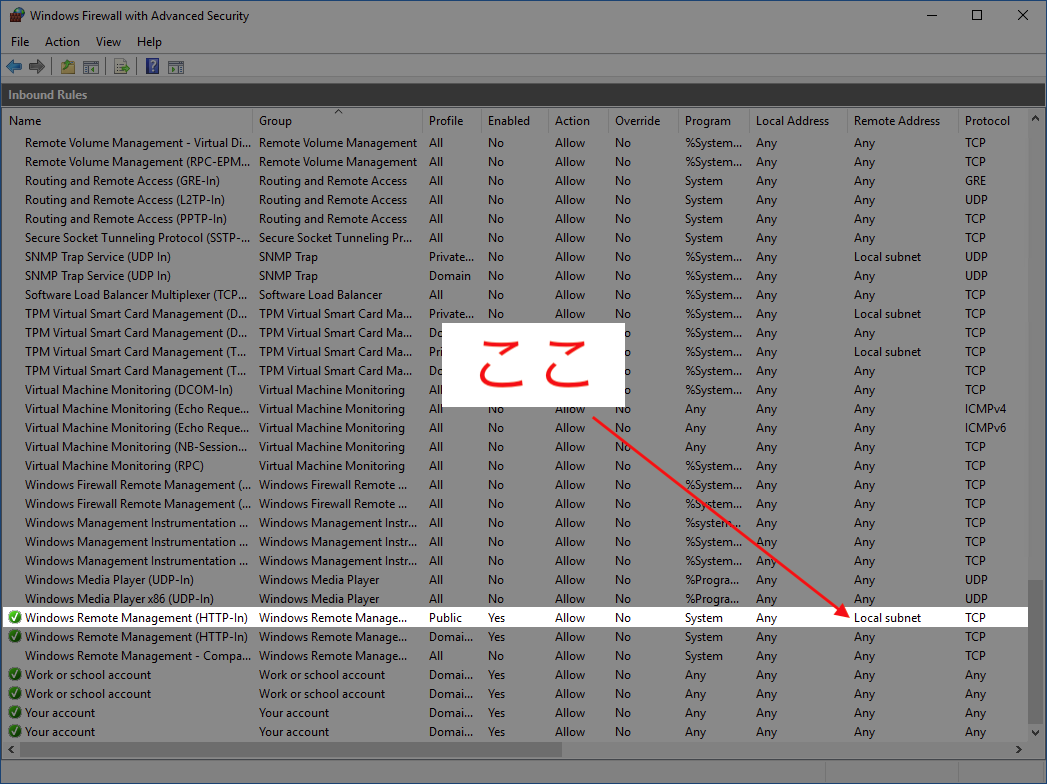
Task: Toggle the Show/Hide Console Tree icon
Action: [91, 67]
